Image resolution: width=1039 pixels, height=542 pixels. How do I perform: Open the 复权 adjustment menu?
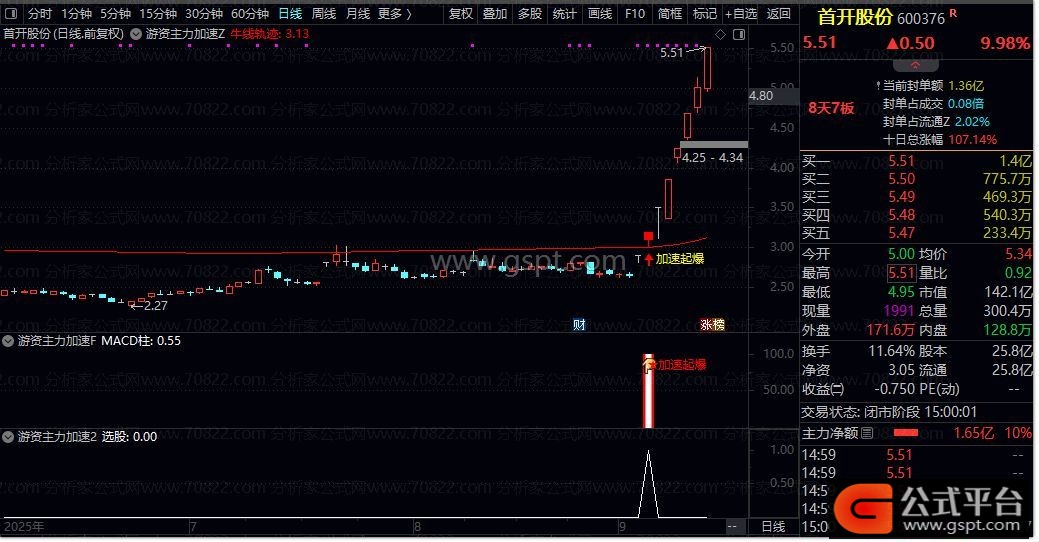click(x=460, y=13)
